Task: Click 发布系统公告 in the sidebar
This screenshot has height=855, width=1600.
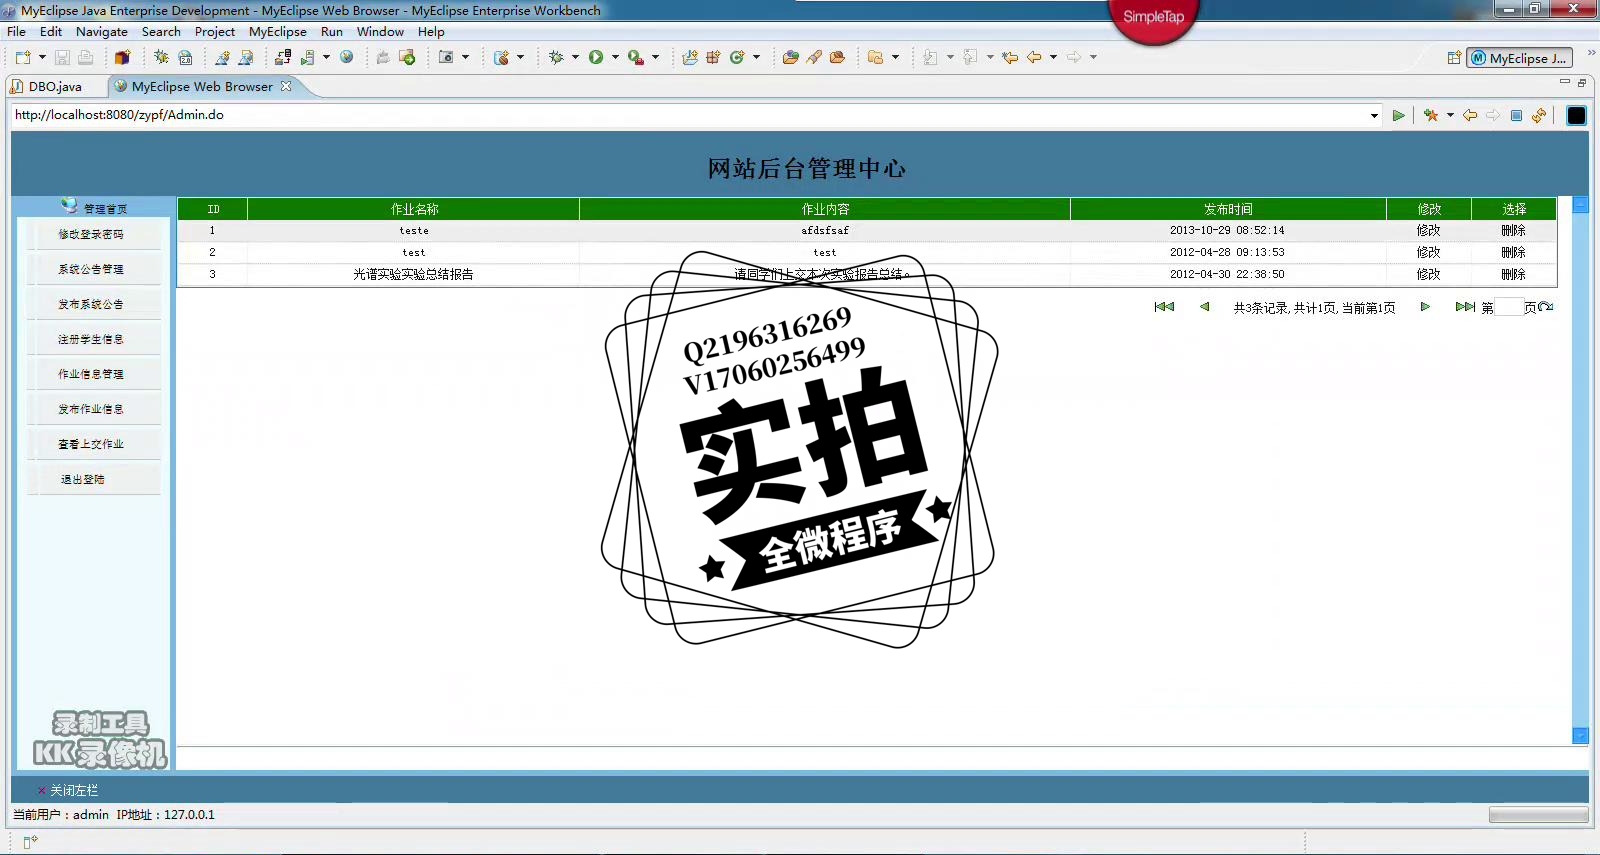Action: [x=91, y=304]
